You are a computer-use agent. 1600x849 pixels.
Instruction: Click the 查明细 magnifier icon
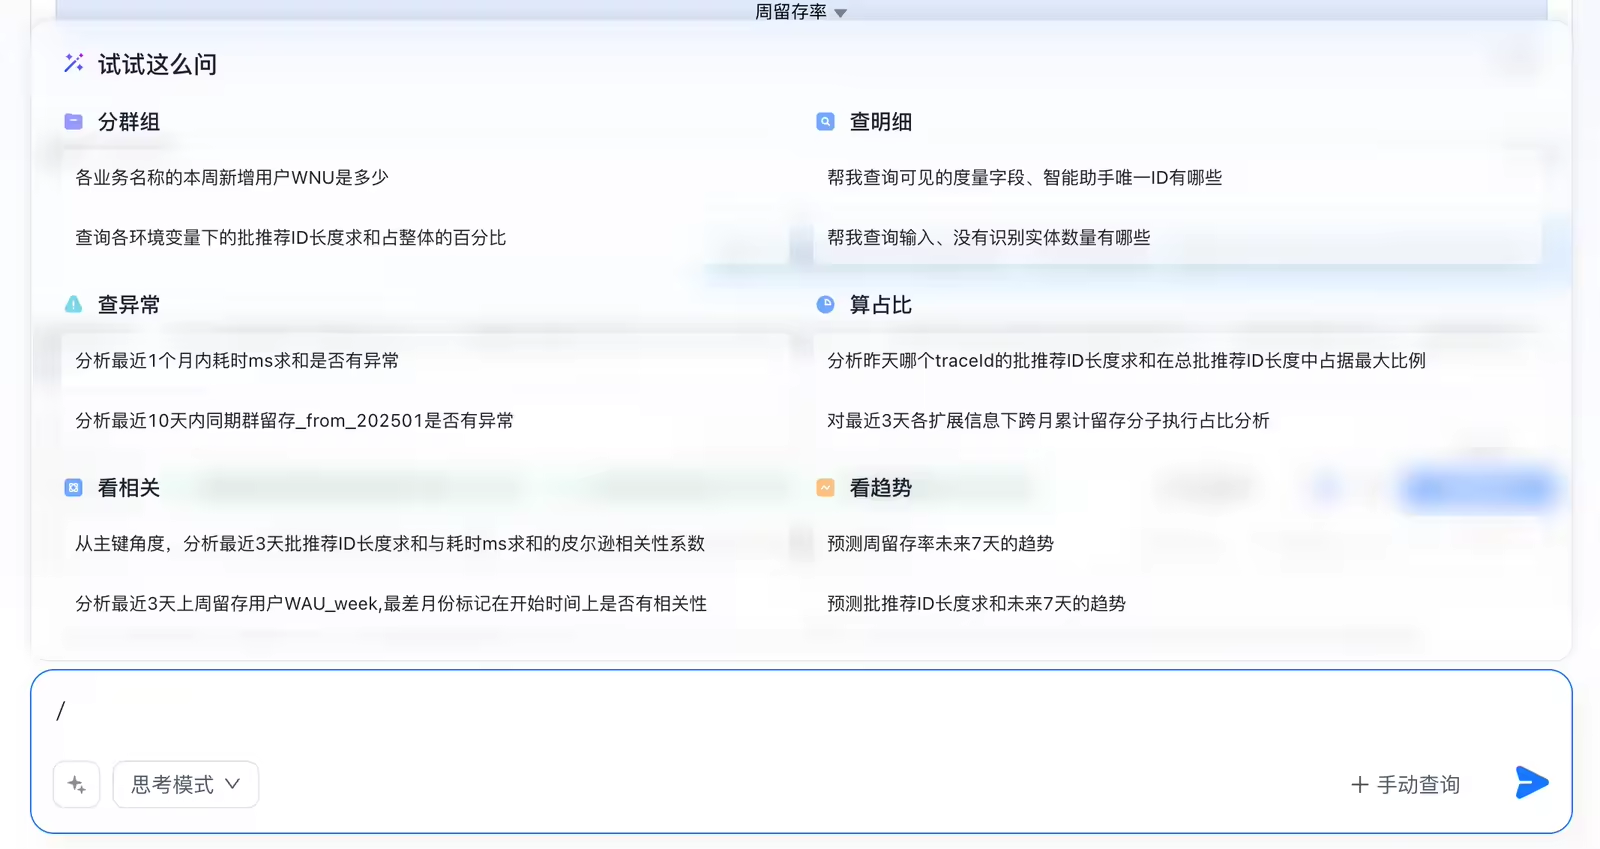pos(825,122)
